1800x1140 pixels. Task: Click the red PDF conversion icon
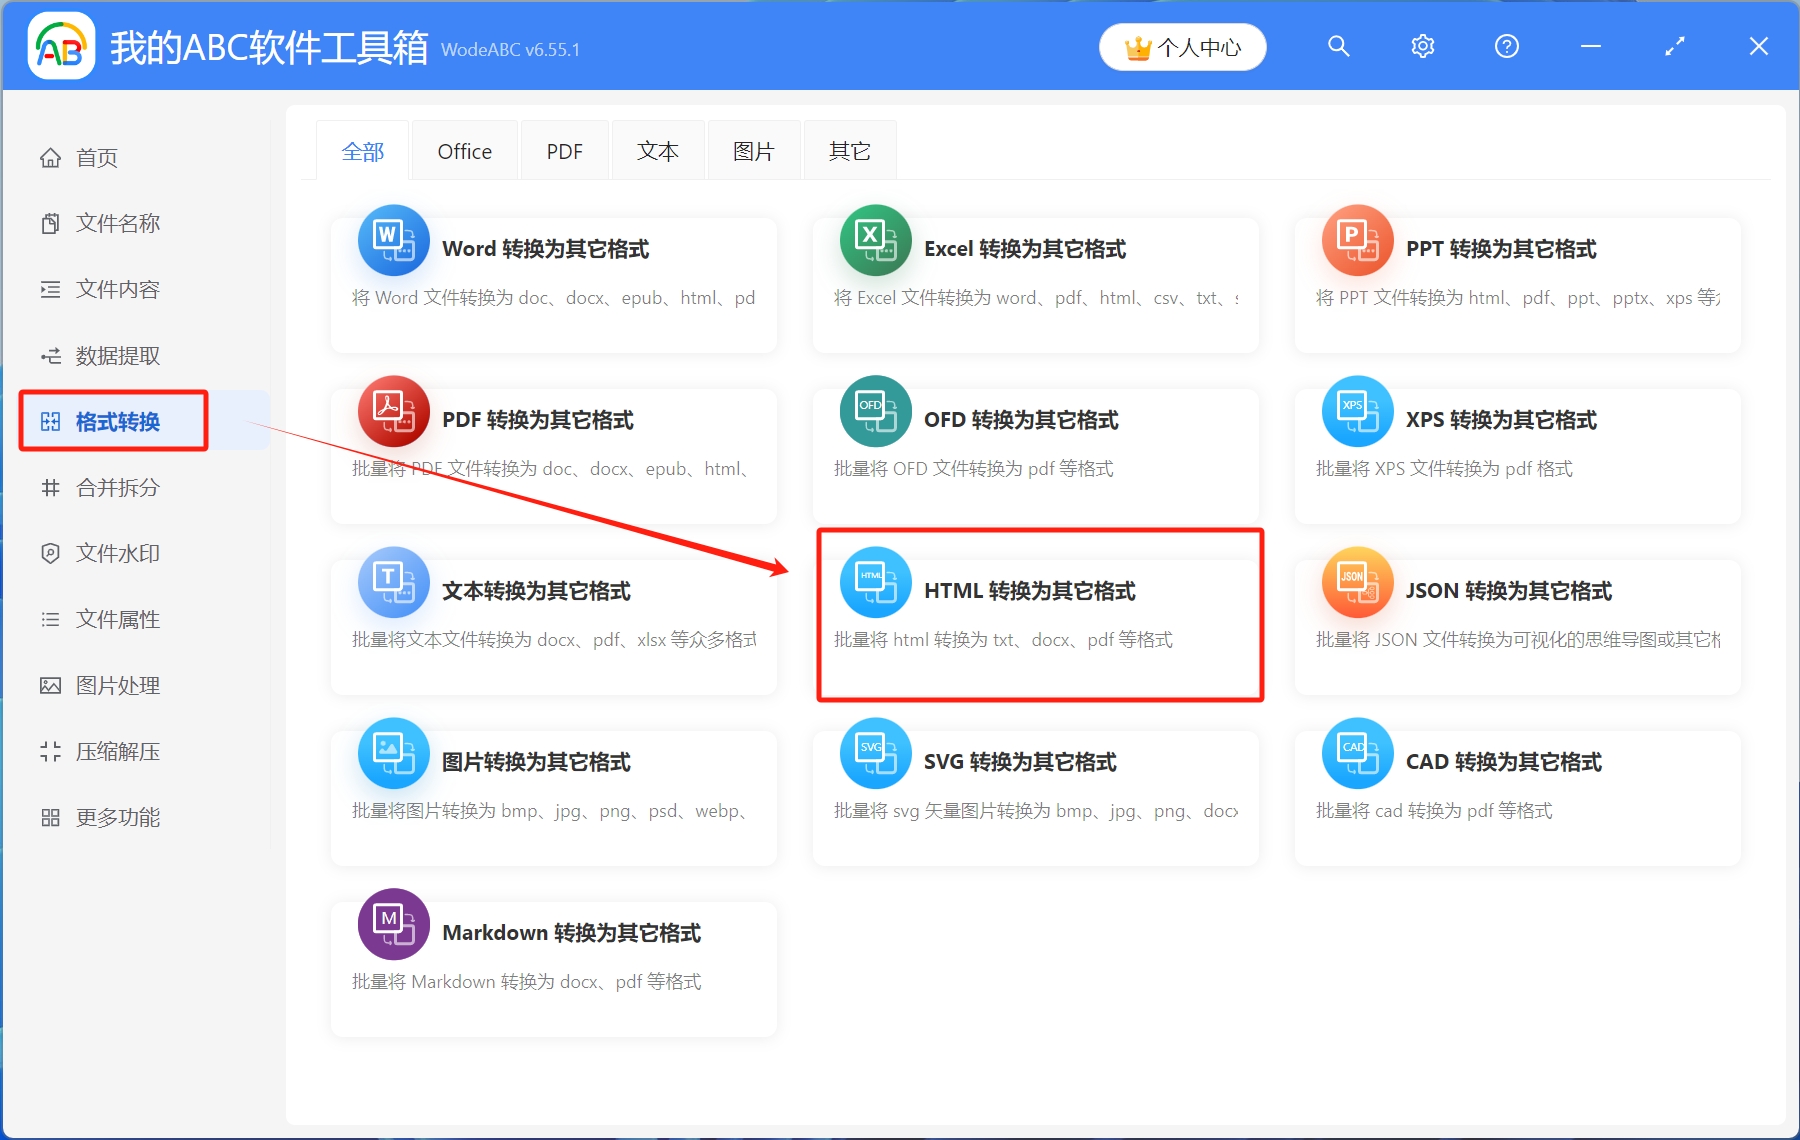point(393,411)
